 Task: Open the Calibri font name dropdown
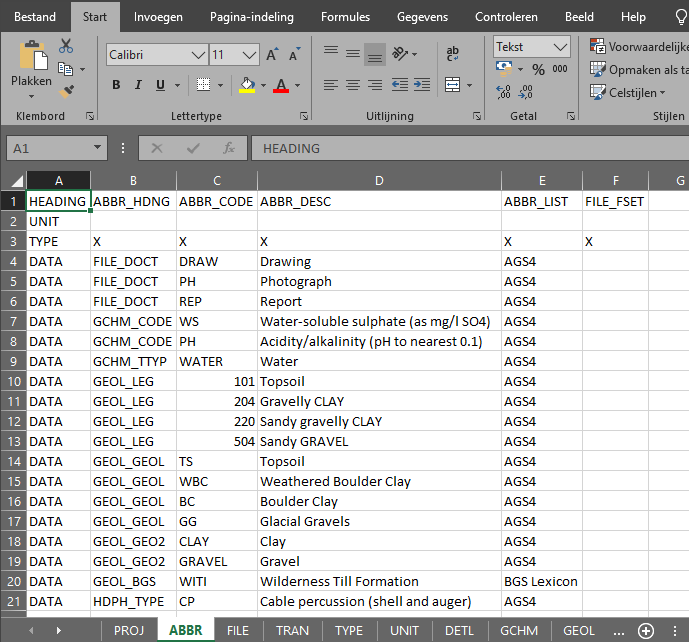tap(198, 55)
